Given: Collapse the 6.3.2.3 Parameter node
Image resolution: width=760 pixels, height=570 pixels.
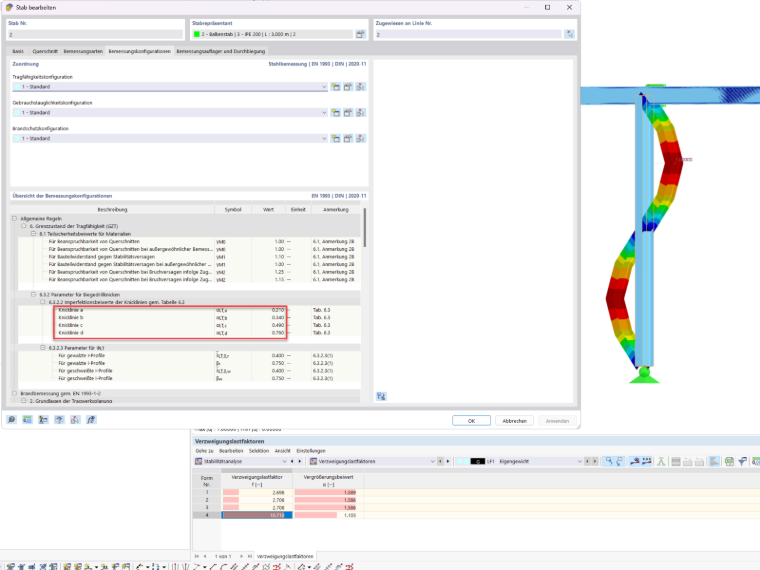Looking at the screenshot, I should (43, 348).
